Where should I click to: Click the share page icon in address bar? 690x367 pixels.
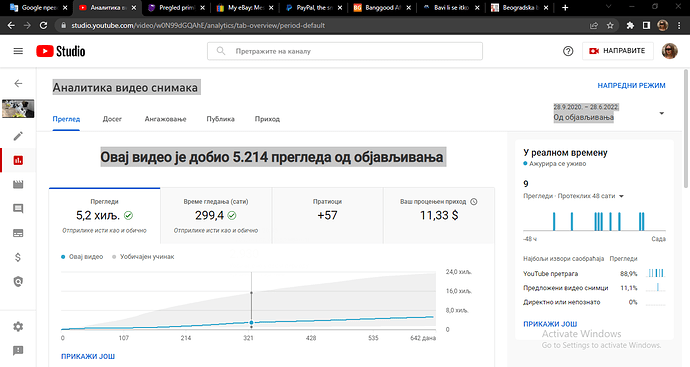[x=594, y=26]
